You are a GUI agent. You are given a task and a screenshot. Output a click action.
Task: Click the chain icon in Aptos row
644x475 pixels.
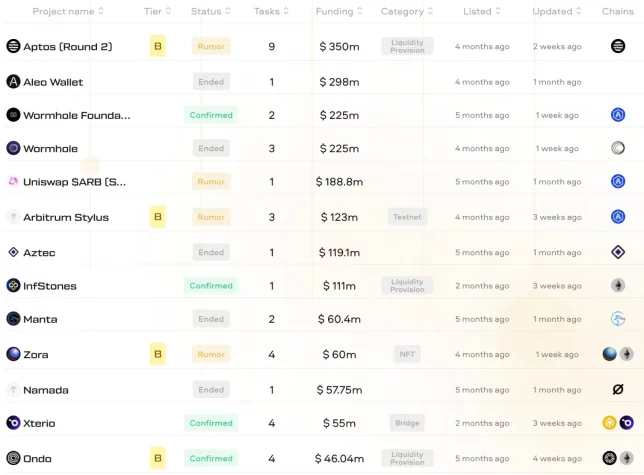(x=618, y=46)
